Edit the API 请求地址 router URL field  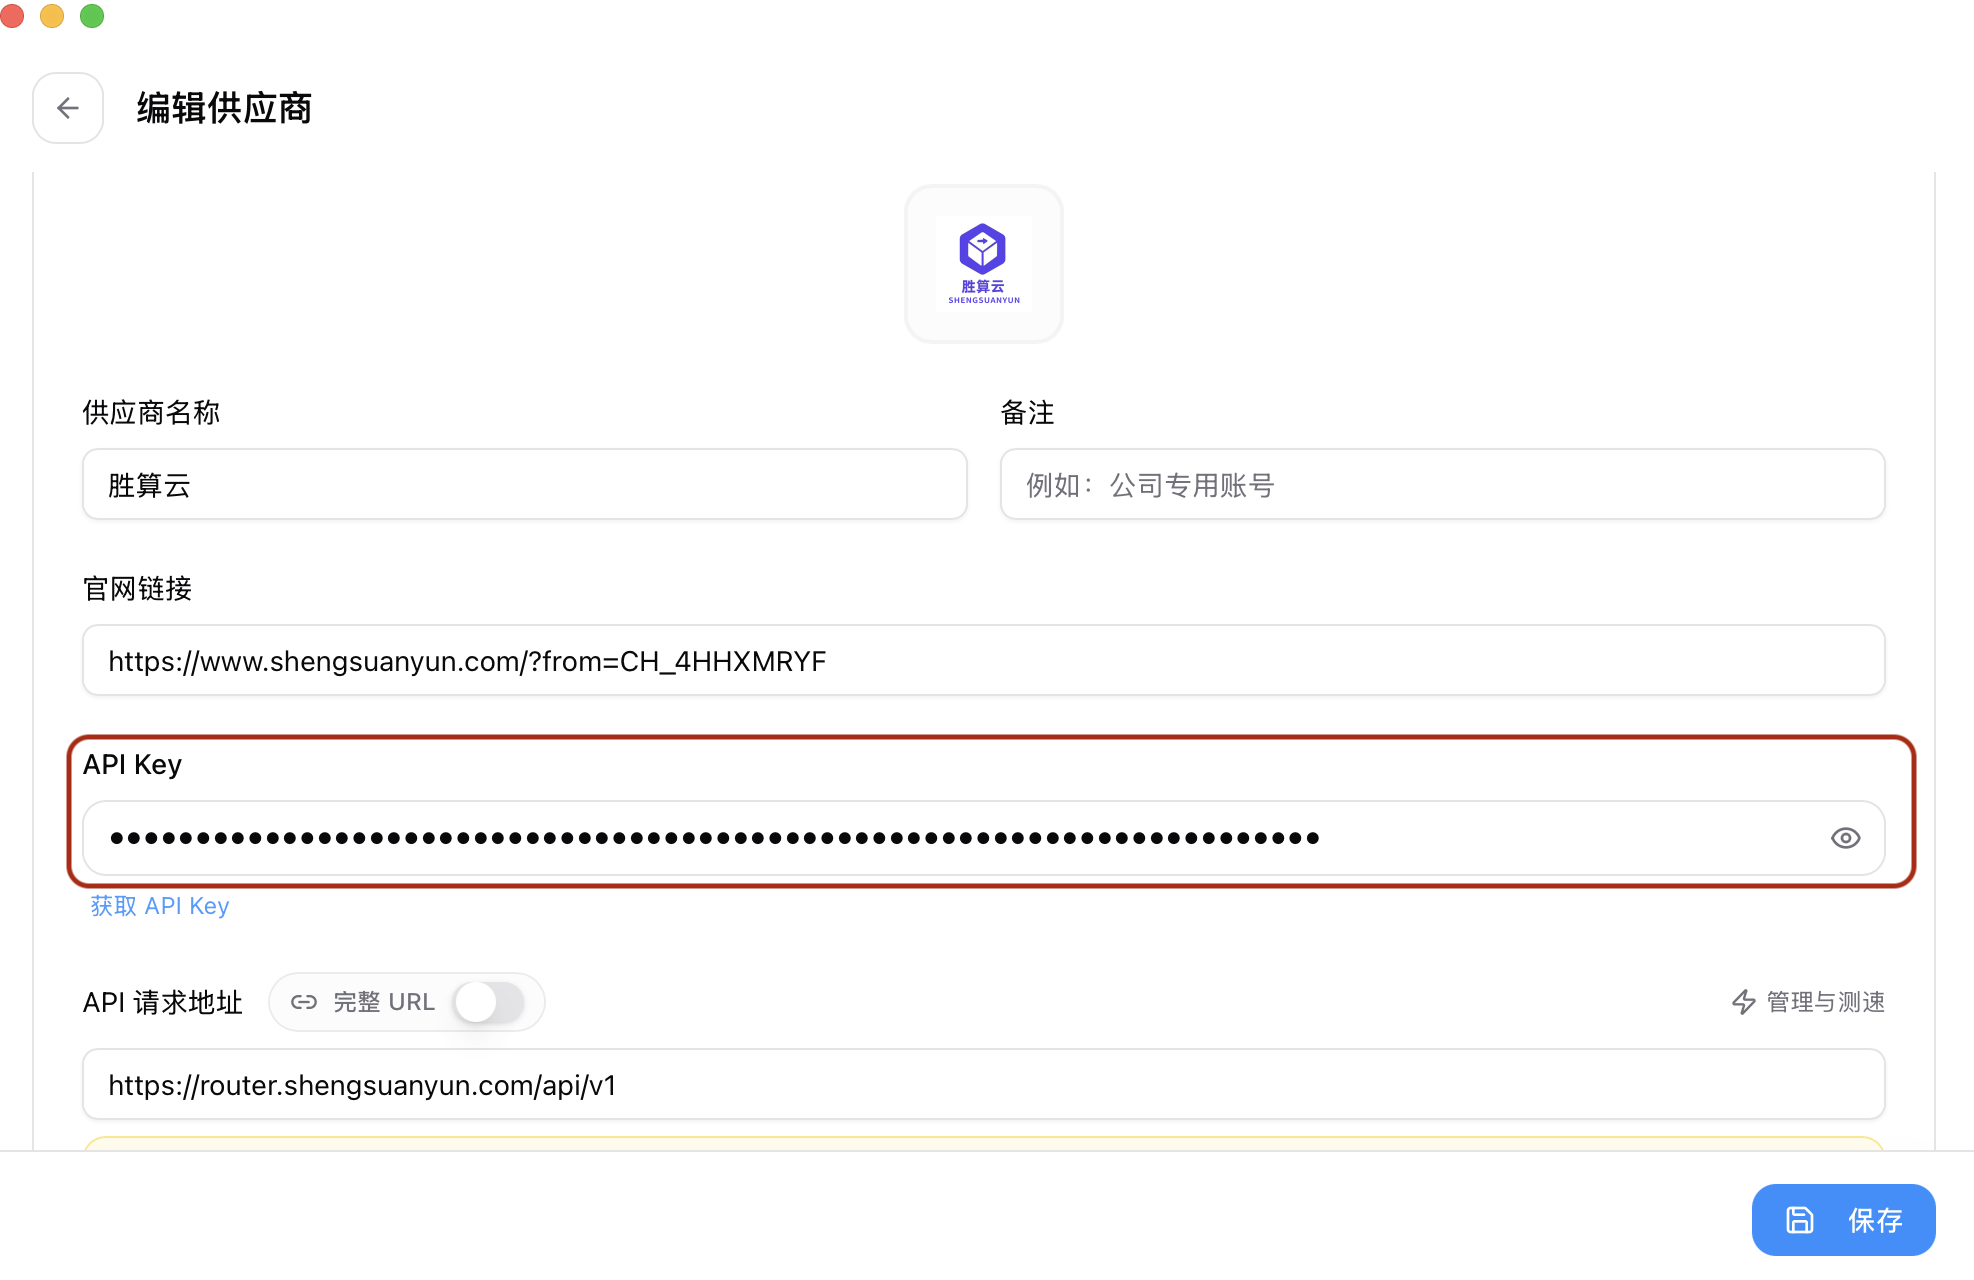984,1085
